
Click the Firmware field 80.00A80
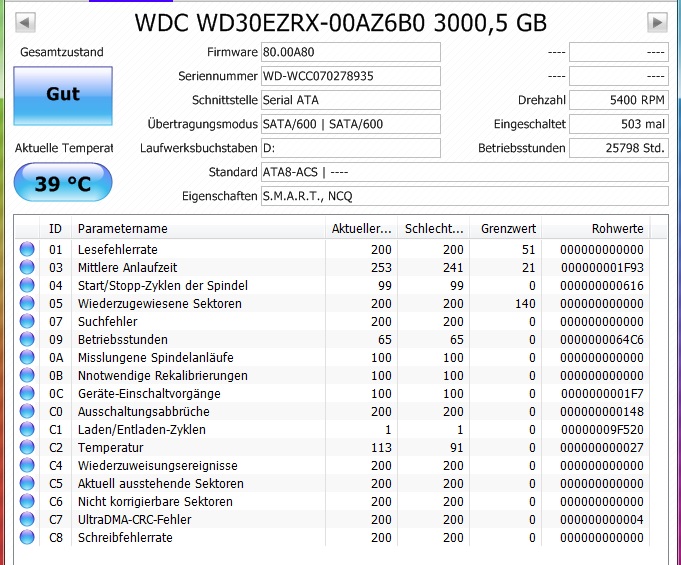tap(351, 52)
